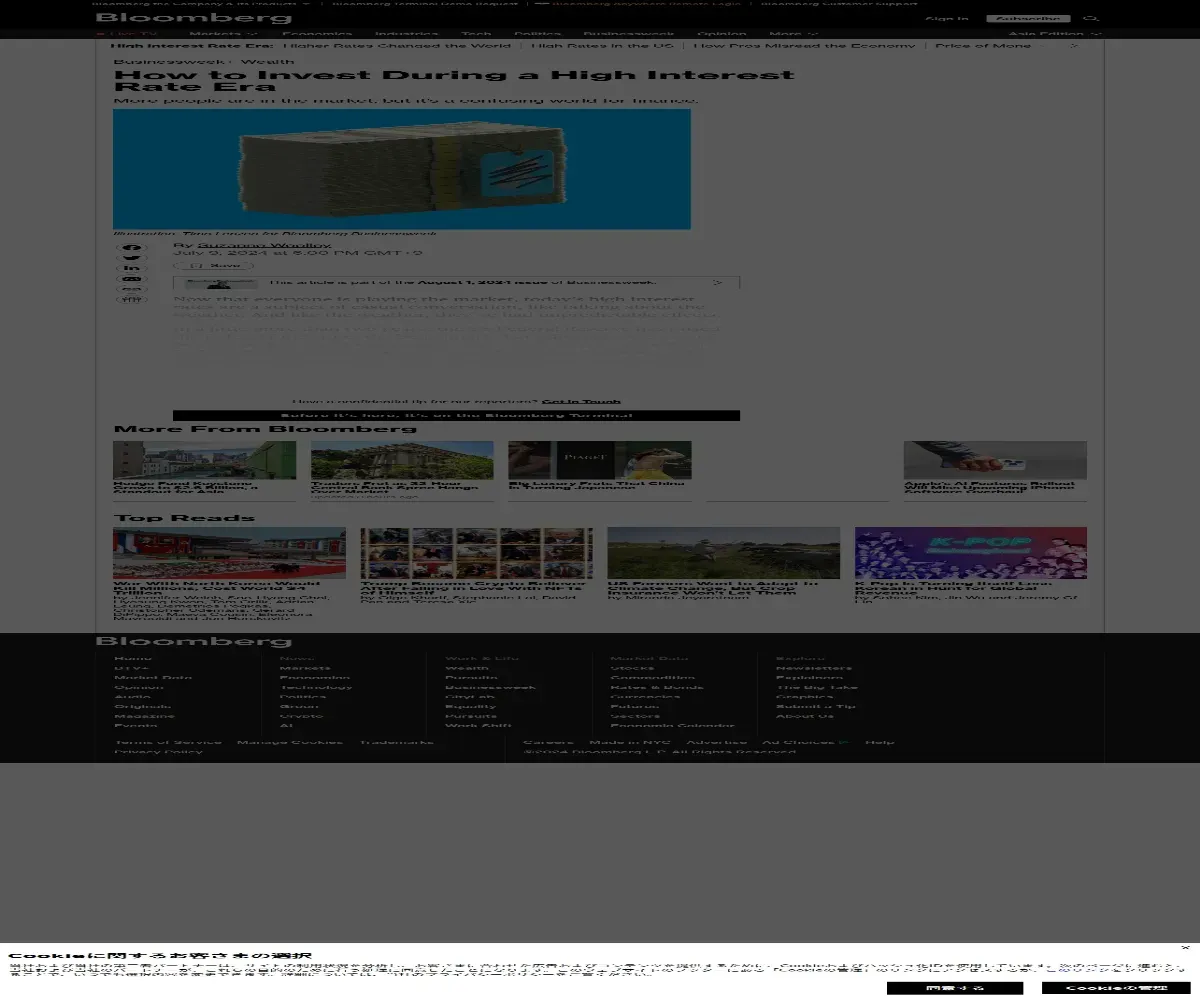Expand the Markets menu dropdown
The image size is (1200, 1000).
pos(222,34)
